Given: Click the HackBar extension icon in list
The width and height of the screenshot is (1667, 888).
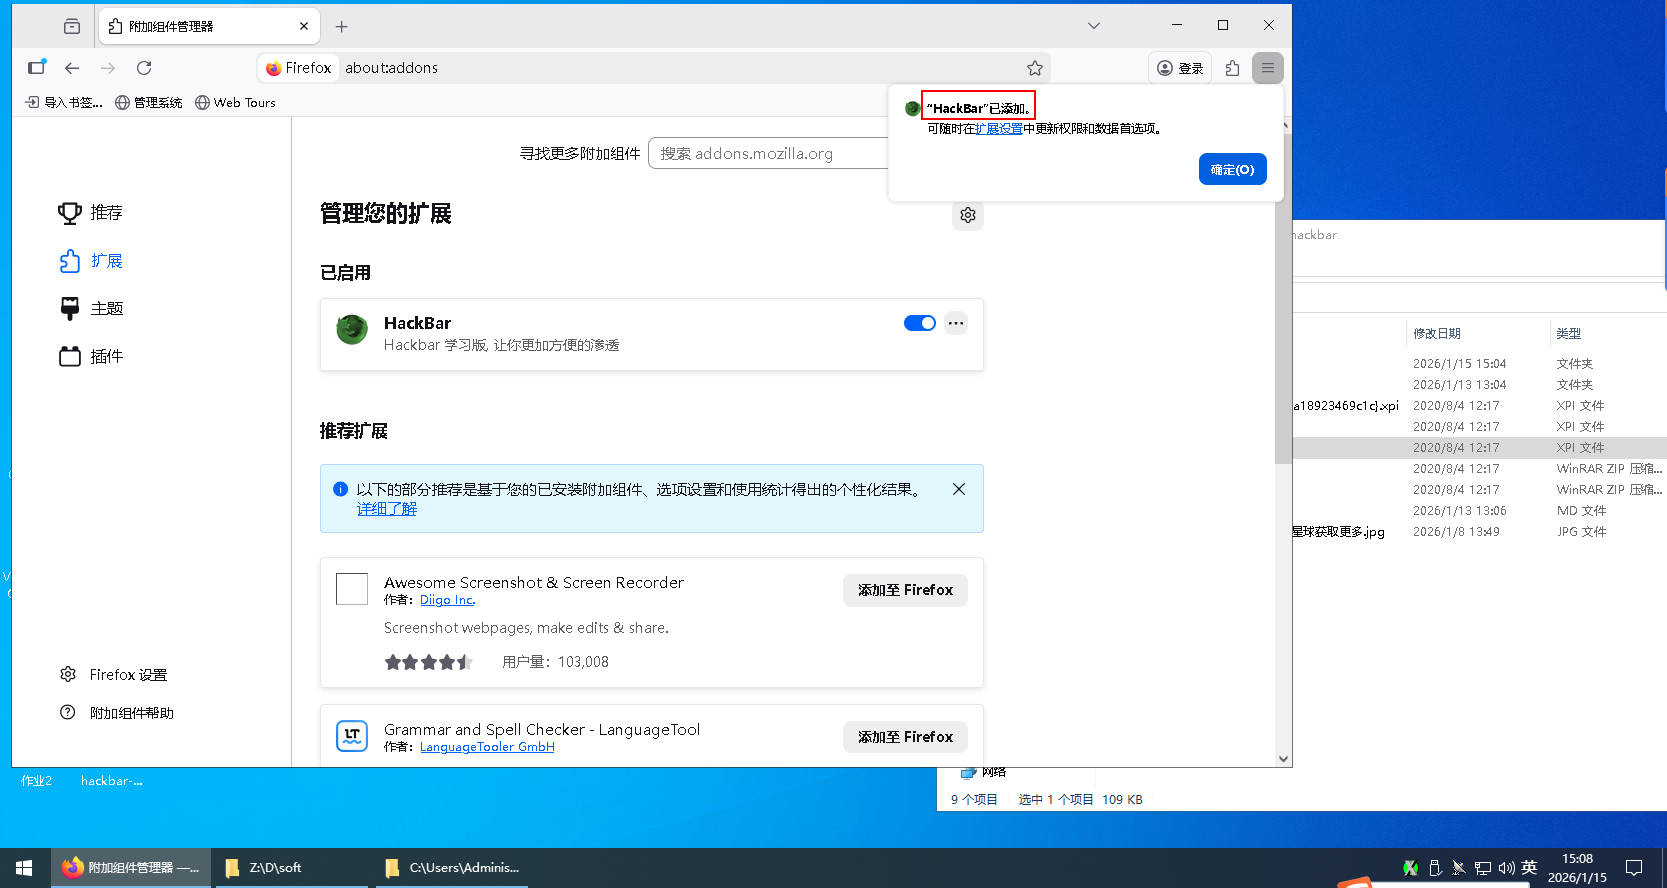Looking at the screenshot, I should coord(352,329).
